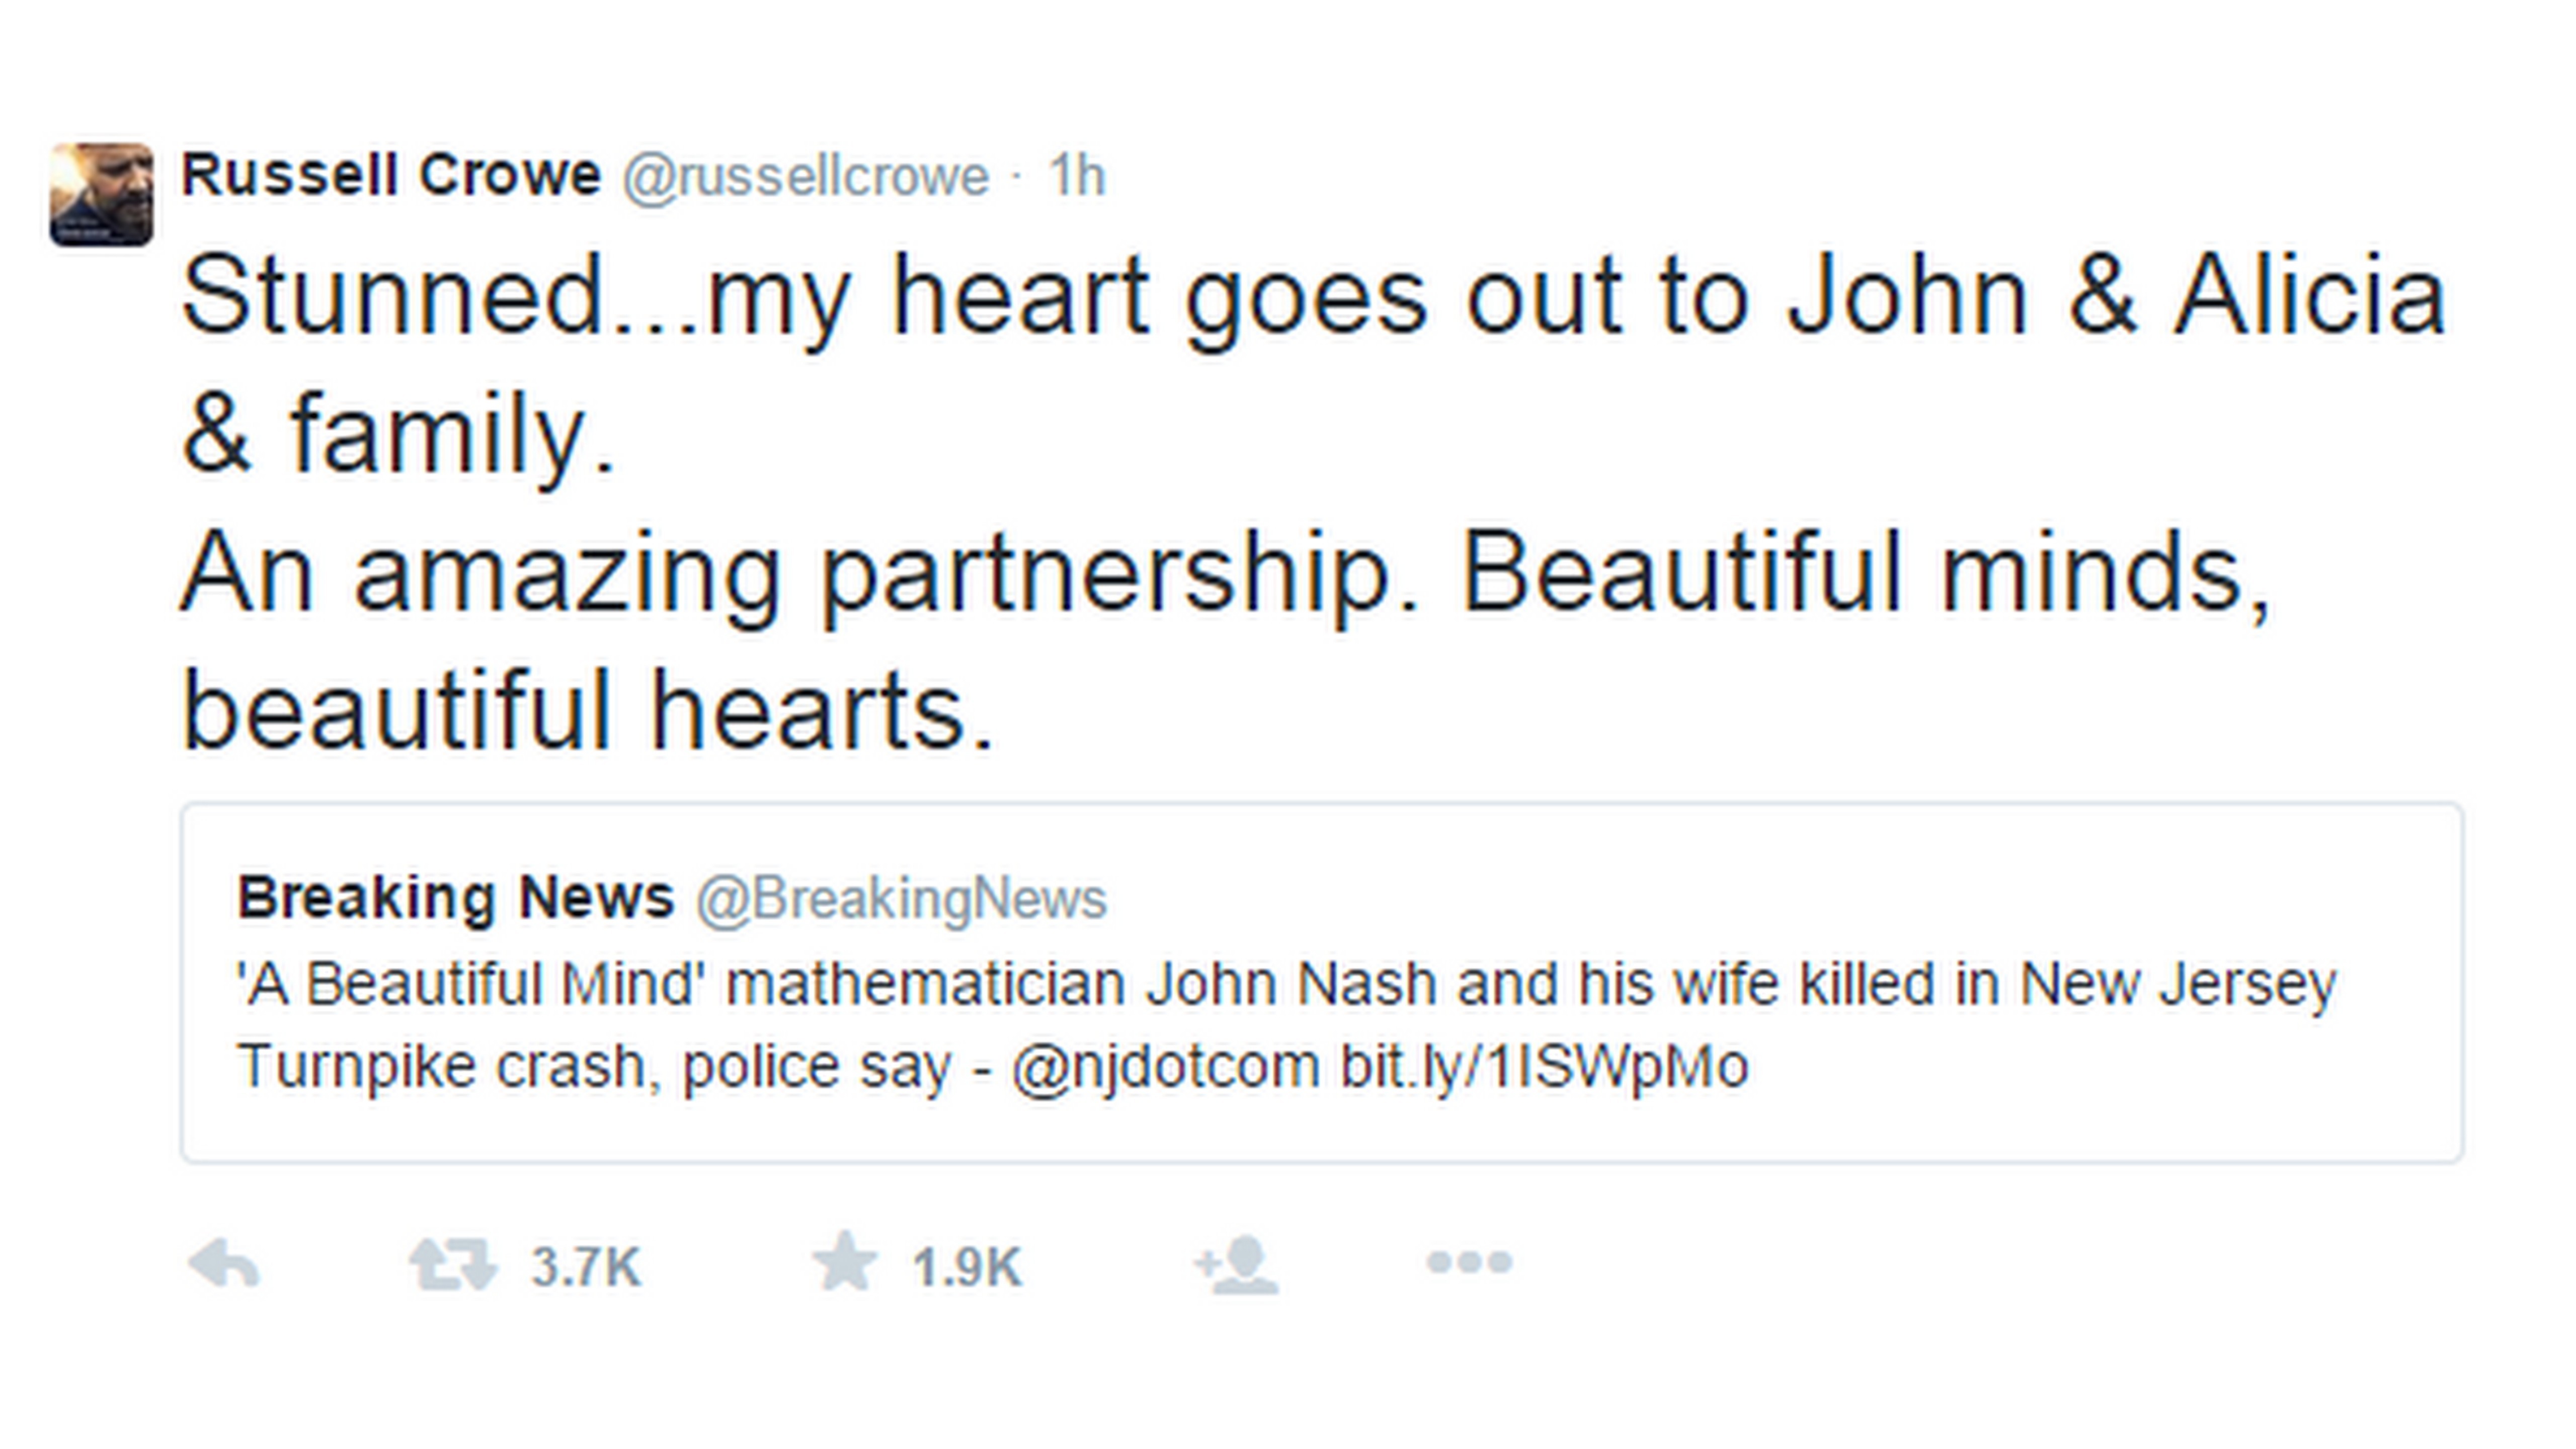This screenshot has height=1449, width=2576.
Task: Click the 'beautiful hearts.' closing line
Action: pos(588,710)
